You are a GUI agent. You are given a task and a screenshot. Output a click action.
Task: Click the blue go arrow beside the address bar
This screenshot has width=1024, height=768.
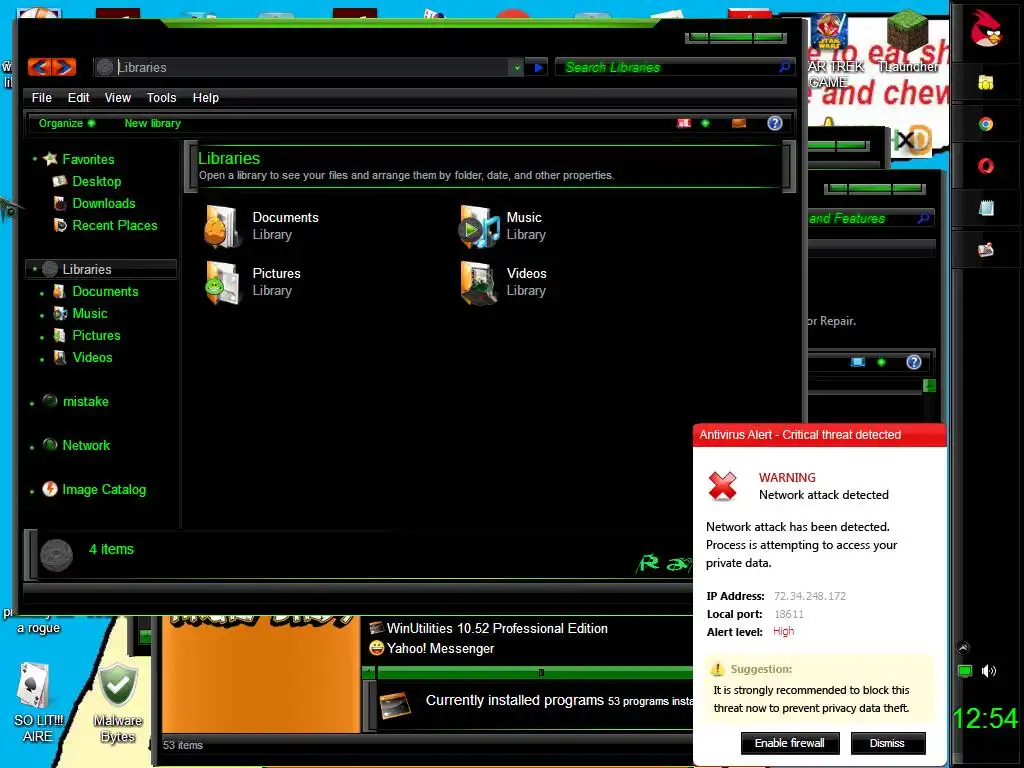[538, 67]
